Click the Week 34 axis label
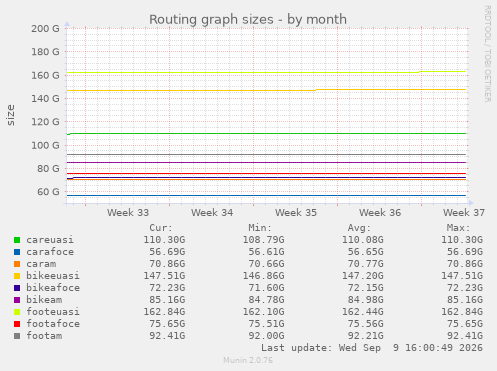 [212, 213]
